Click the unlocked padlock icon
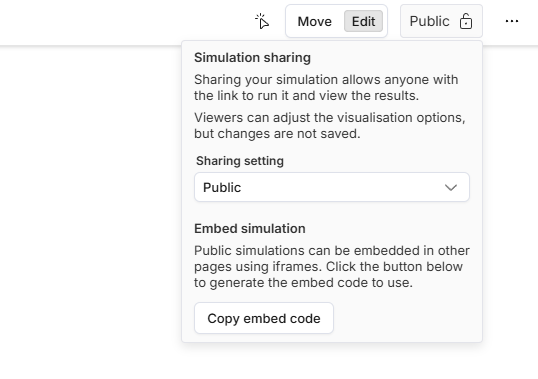The image size is (538, 379). (466, 21)
